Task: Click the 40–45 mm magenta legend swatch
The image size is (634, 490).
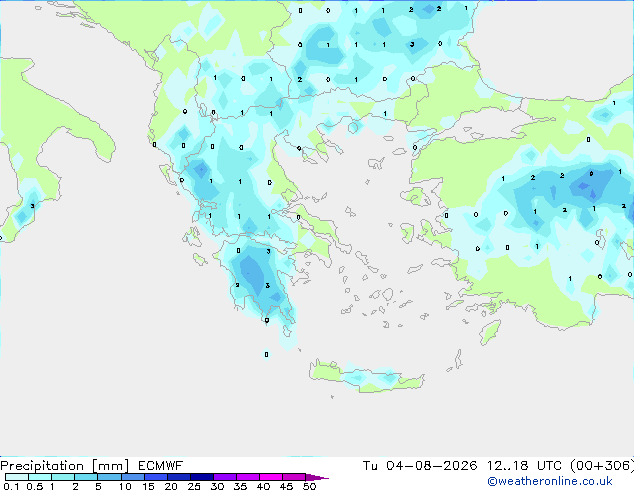Action: (271, 477)
